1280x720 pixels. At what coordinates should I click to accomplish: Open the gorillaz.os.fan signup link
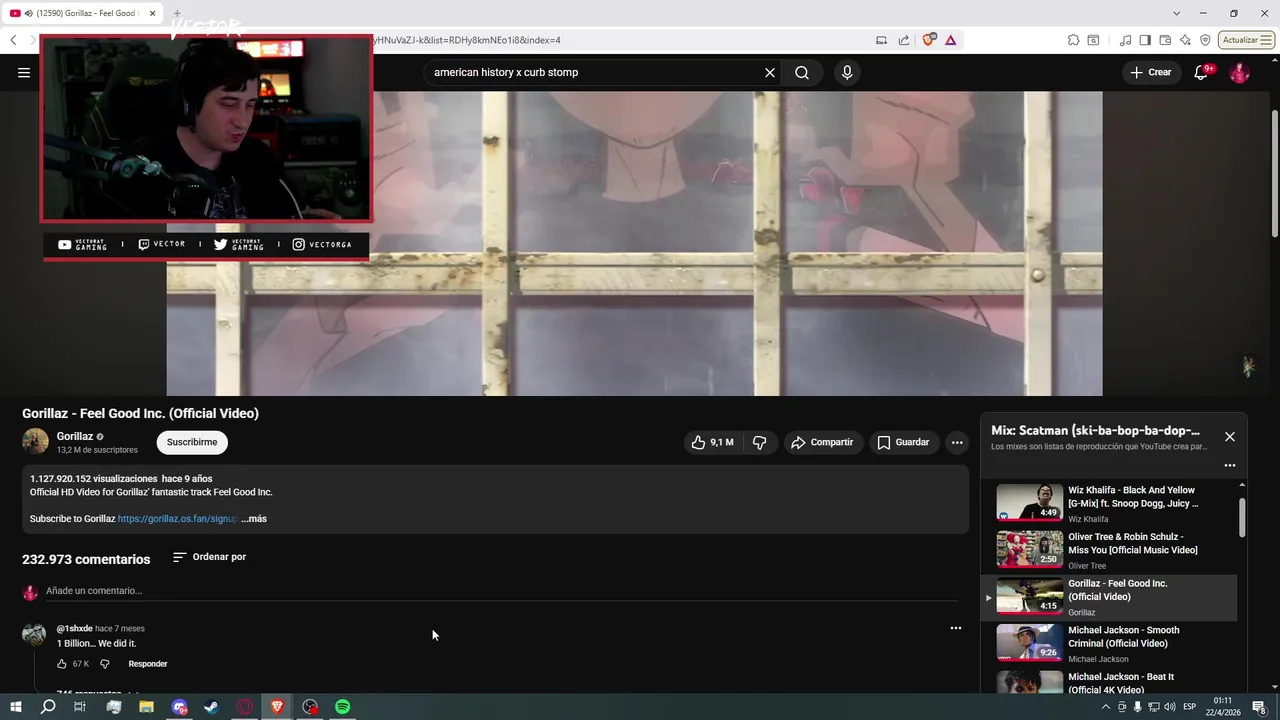click(177, 519)
